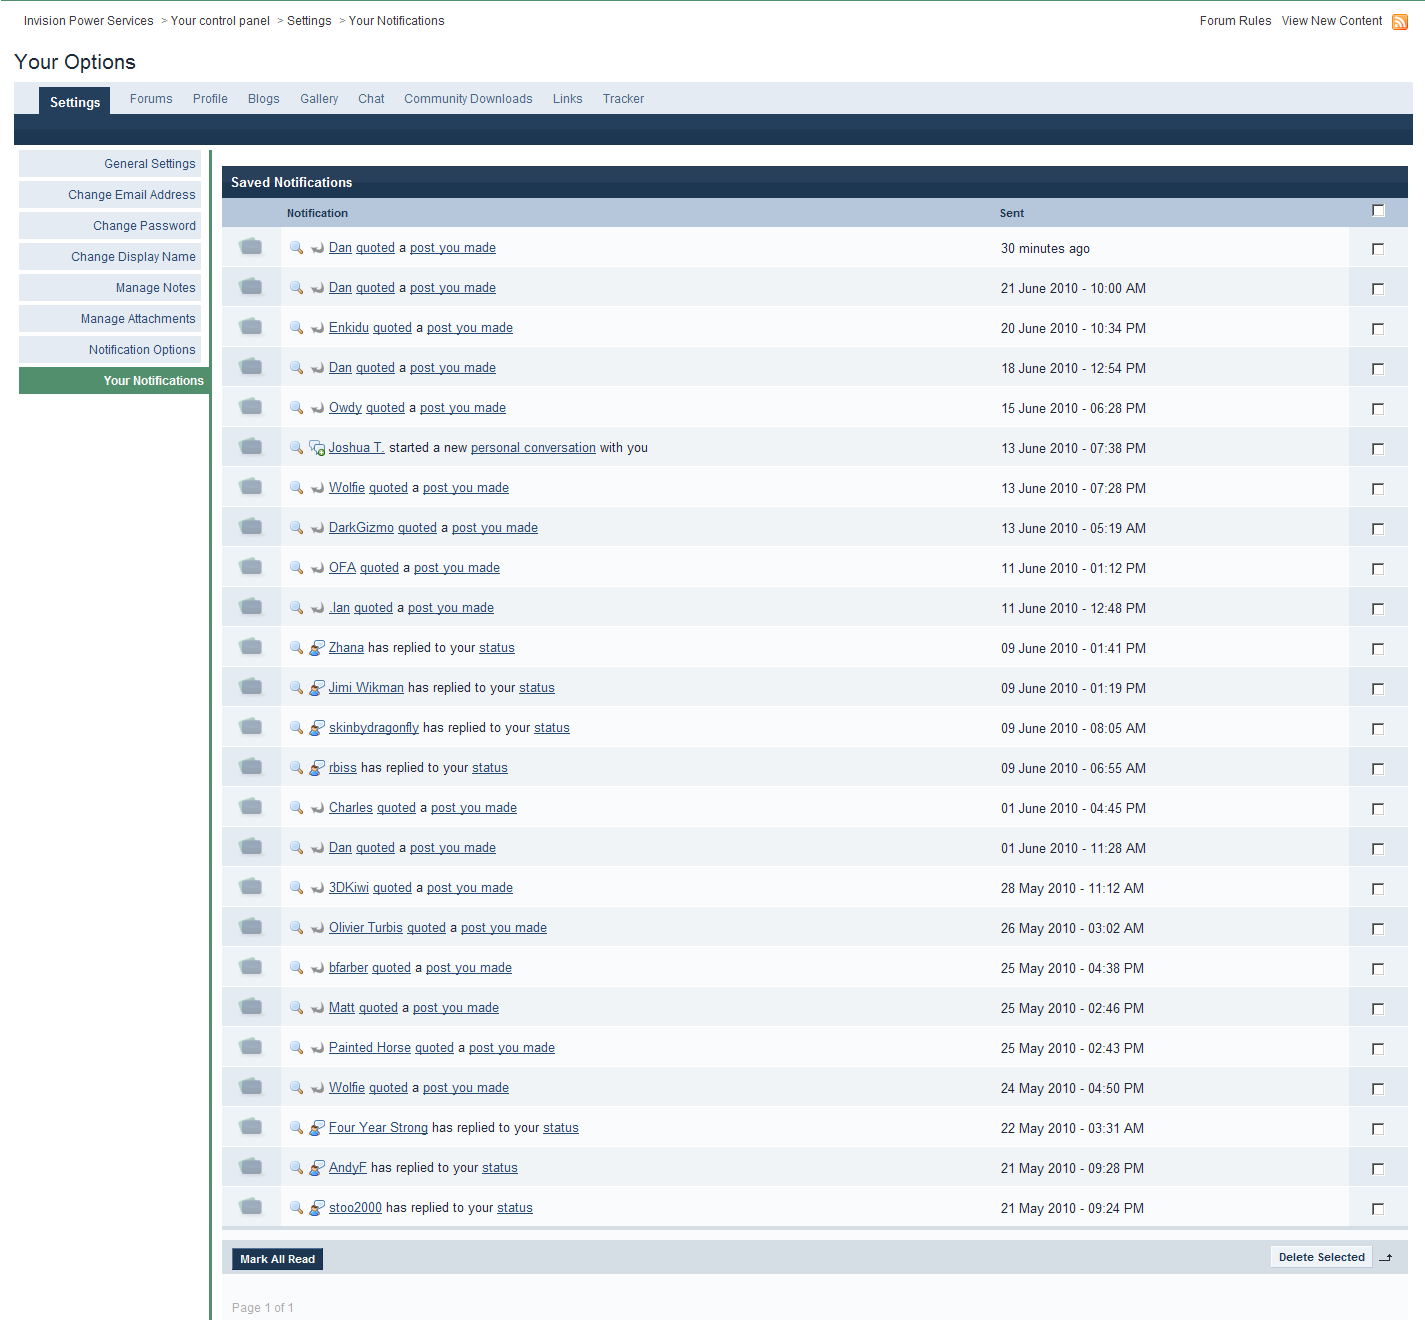
Task: Click quote arrow icon beside OFA
Action: point(317,568)
